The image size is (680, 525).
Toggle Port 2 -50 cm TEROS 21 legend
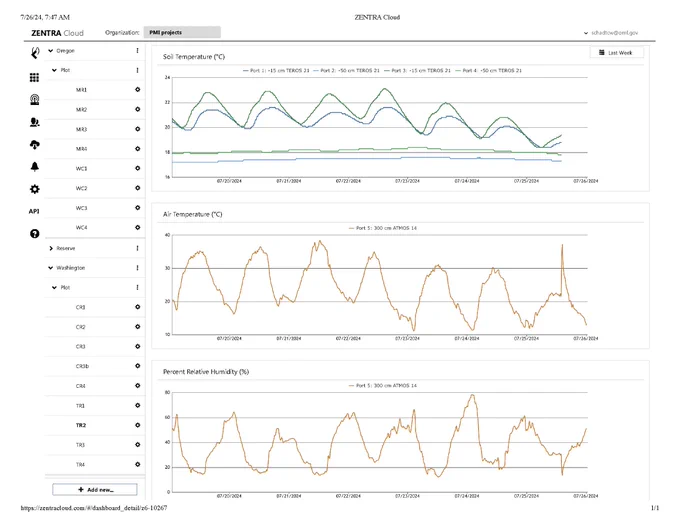(x=346, y=70)
